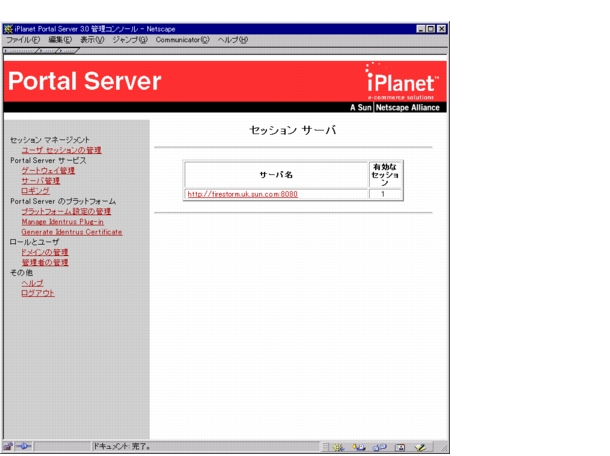The height and width of the screenshot is (456, 610).
Task: Open Newsgroups icon in component bar
Action: 379,447
